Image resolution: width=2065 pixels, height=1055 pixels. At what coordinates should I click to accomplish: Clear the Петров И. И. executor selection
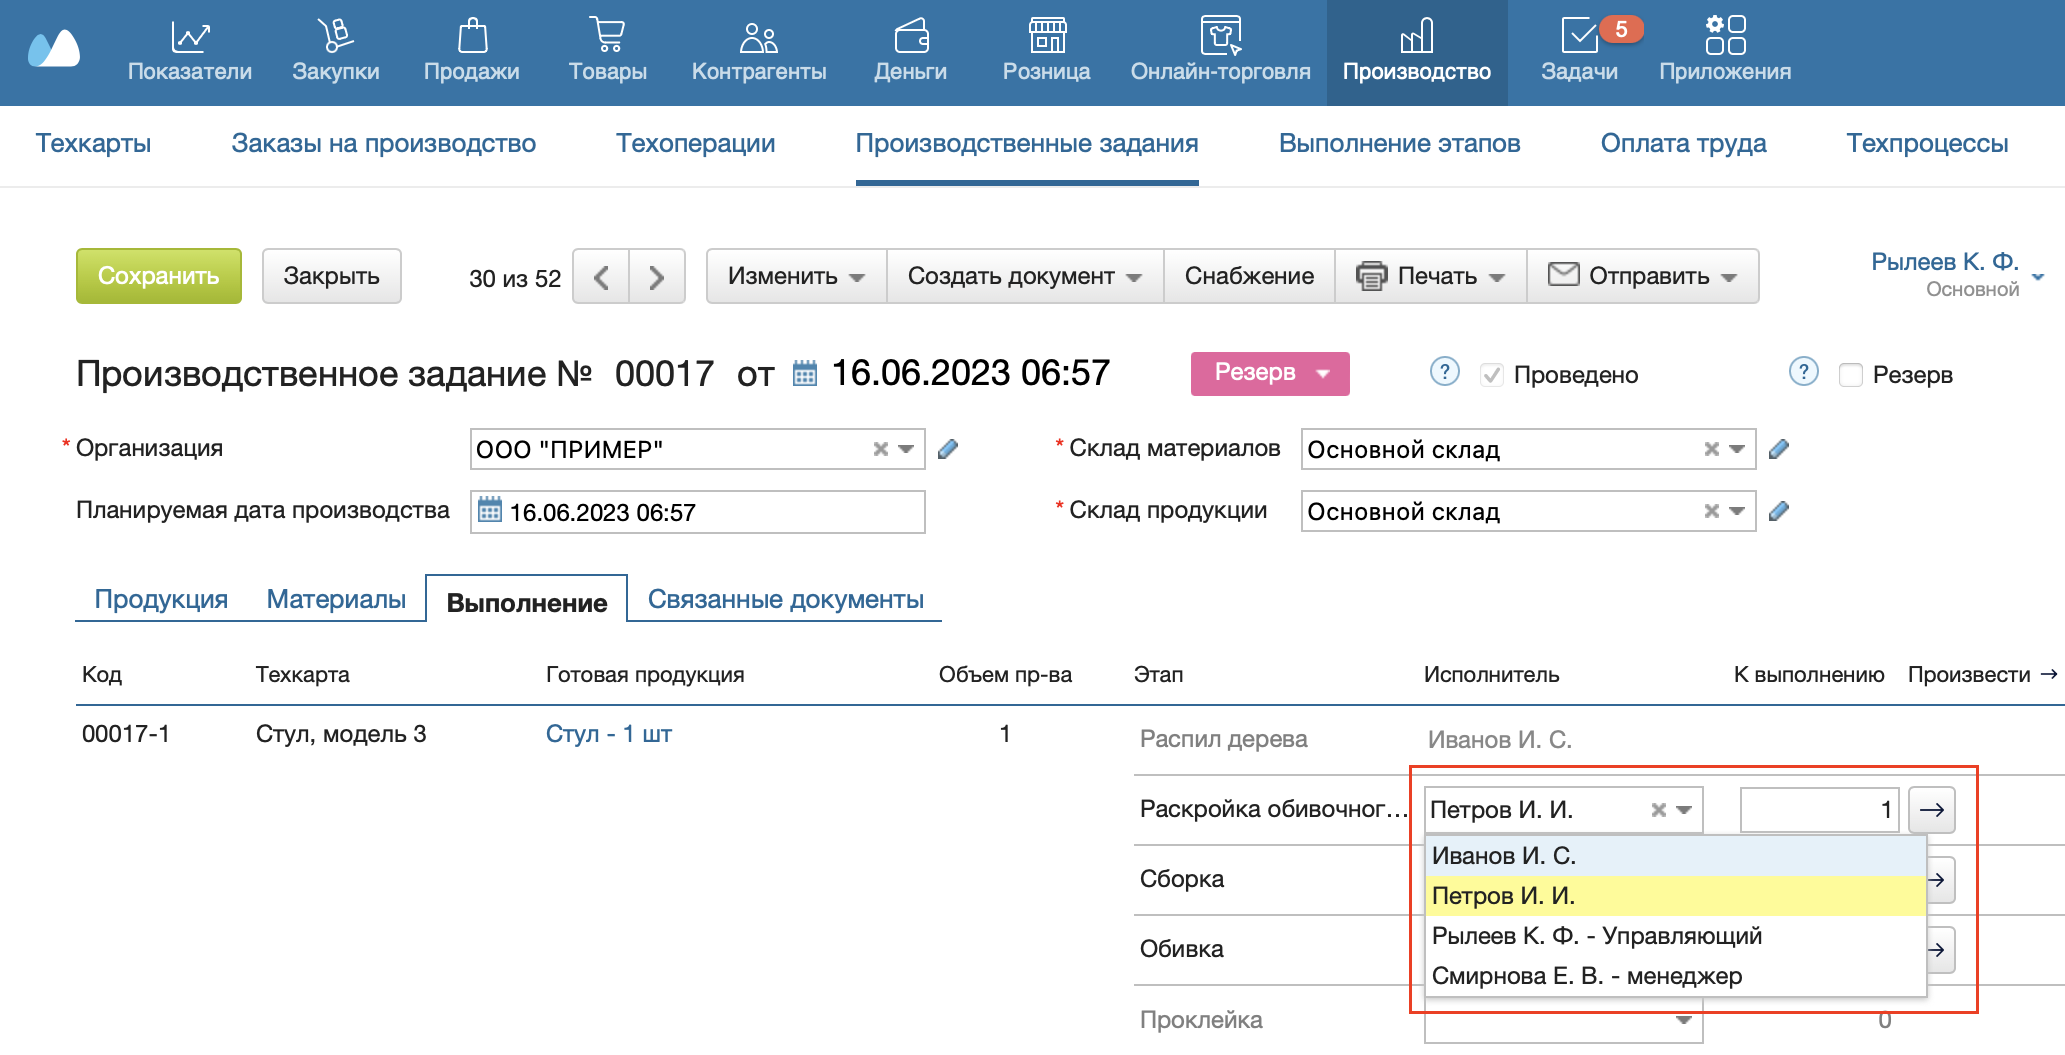(1658, 810)
